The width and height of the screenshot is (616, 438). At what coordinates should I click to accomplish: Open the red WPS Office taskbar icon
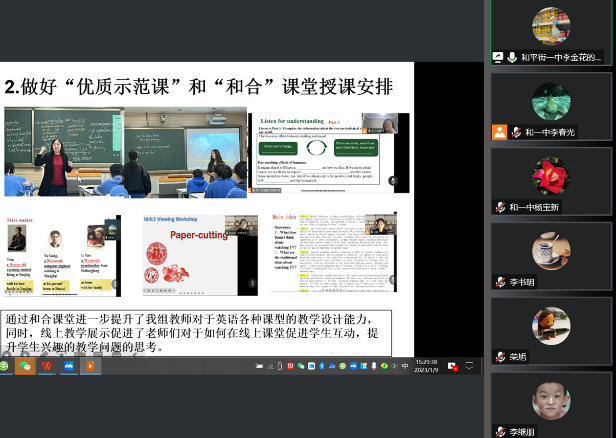[47, 366]
